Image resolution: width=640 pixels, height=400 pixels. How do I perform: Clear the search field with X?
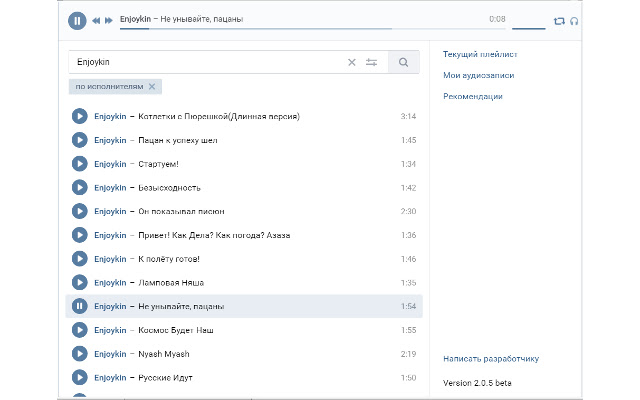pyautogui.click(x=351, y=62)
